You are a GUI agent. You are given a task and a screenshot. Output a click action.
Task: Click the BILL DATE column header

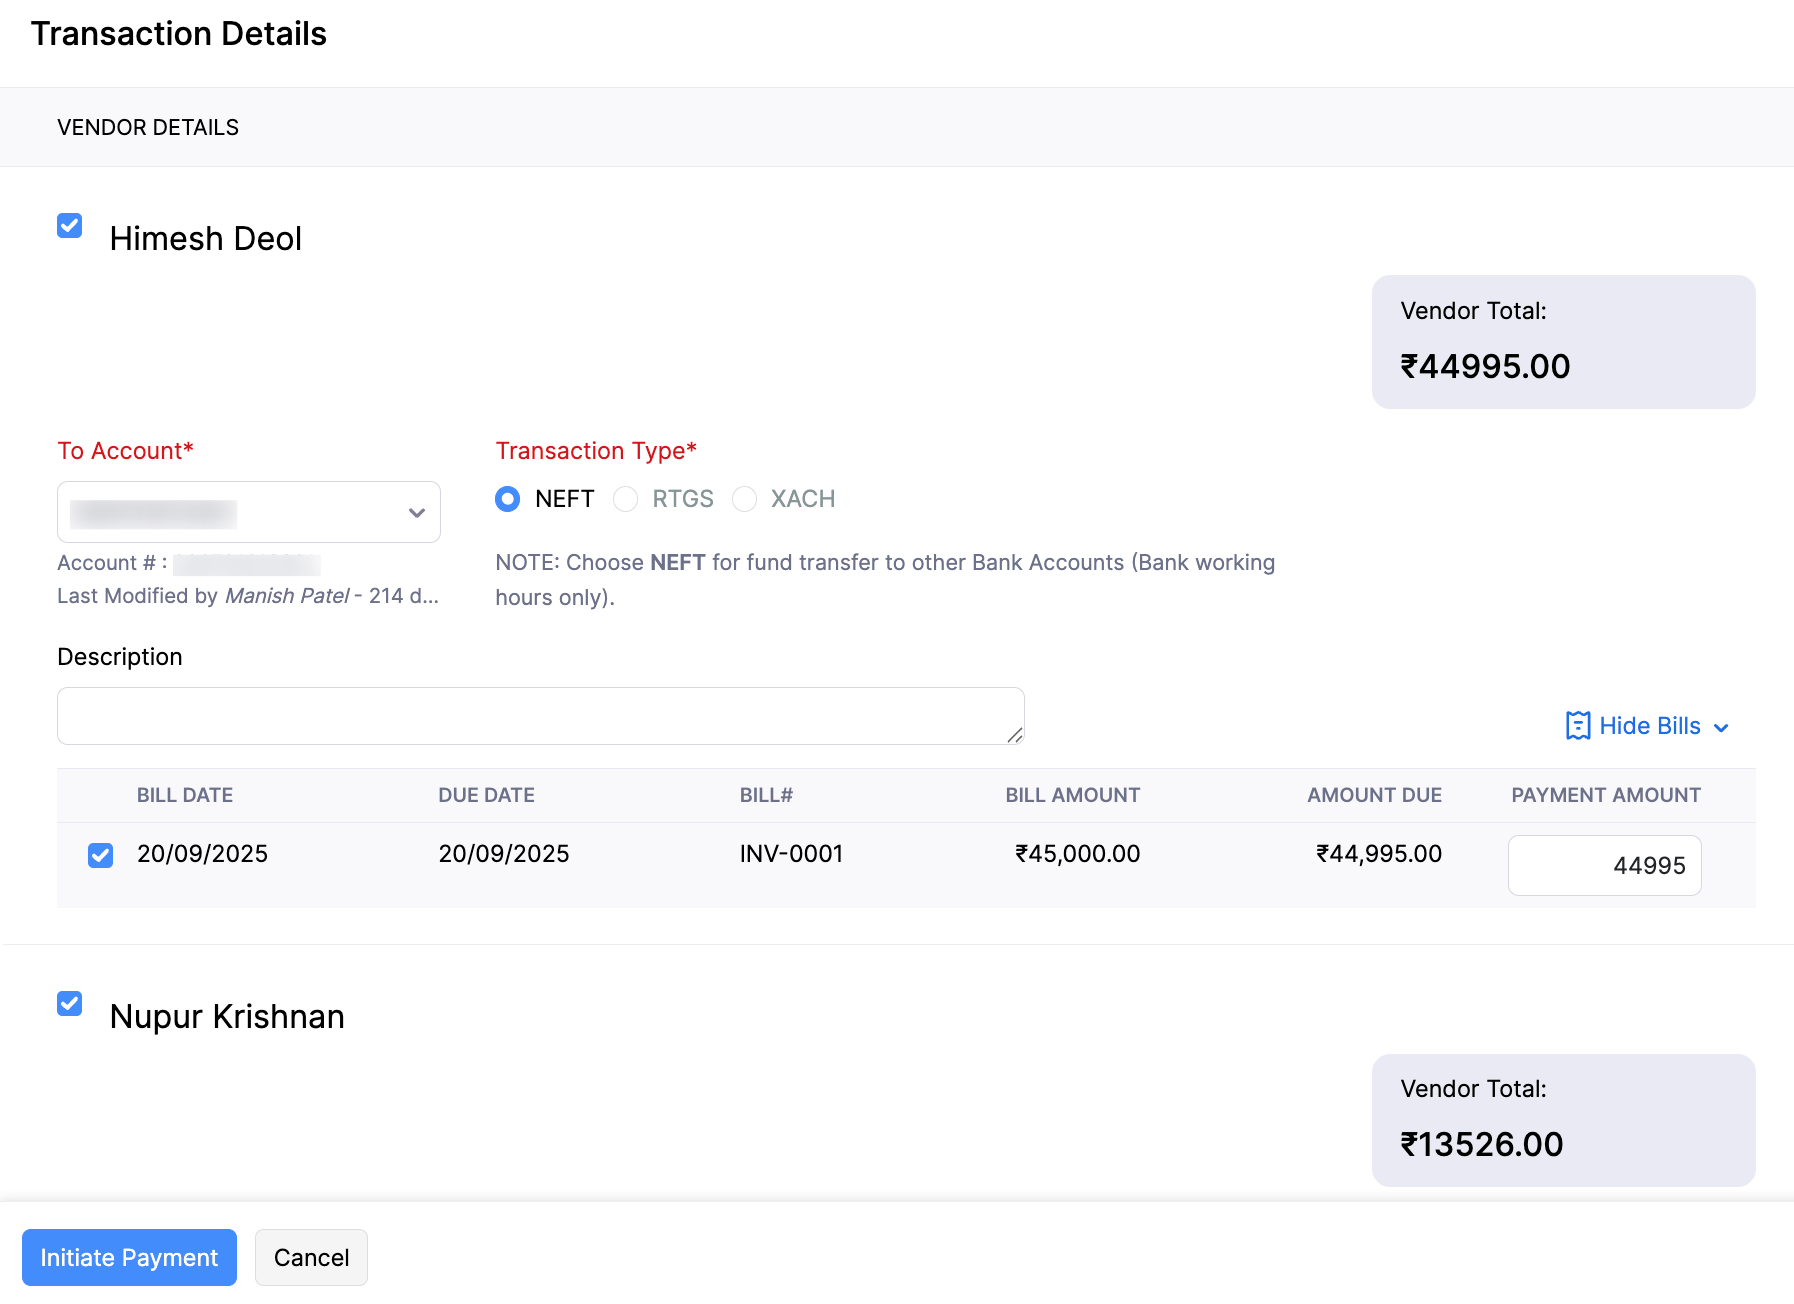(x=184, y=795)
